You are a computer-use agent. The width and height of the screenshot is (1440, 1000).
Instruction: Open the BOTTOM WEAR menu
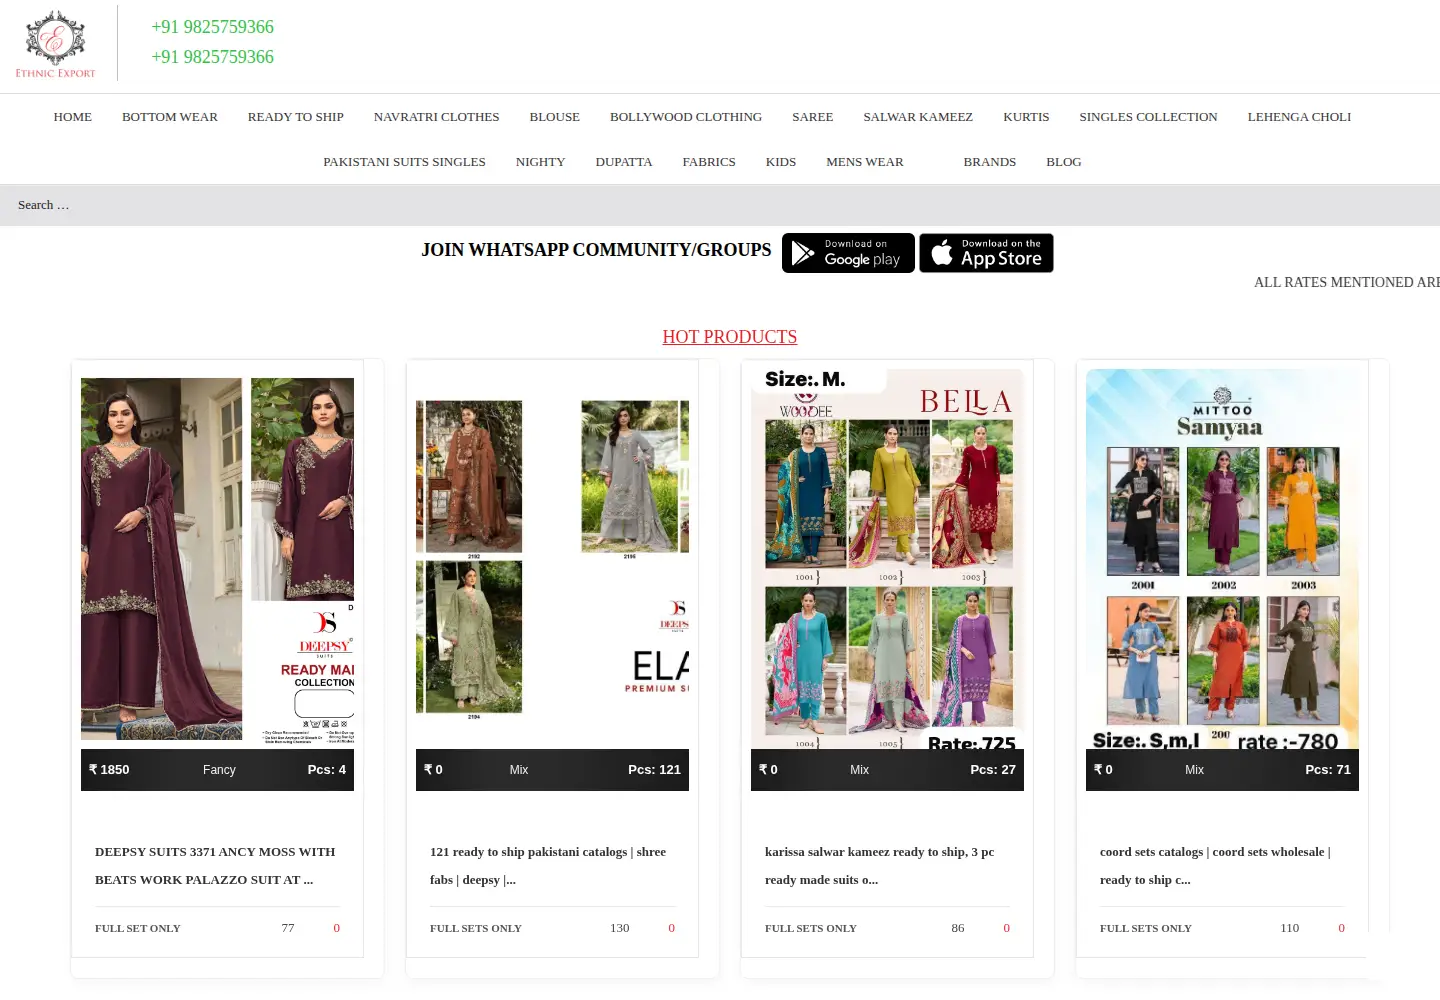pos(170,117)
